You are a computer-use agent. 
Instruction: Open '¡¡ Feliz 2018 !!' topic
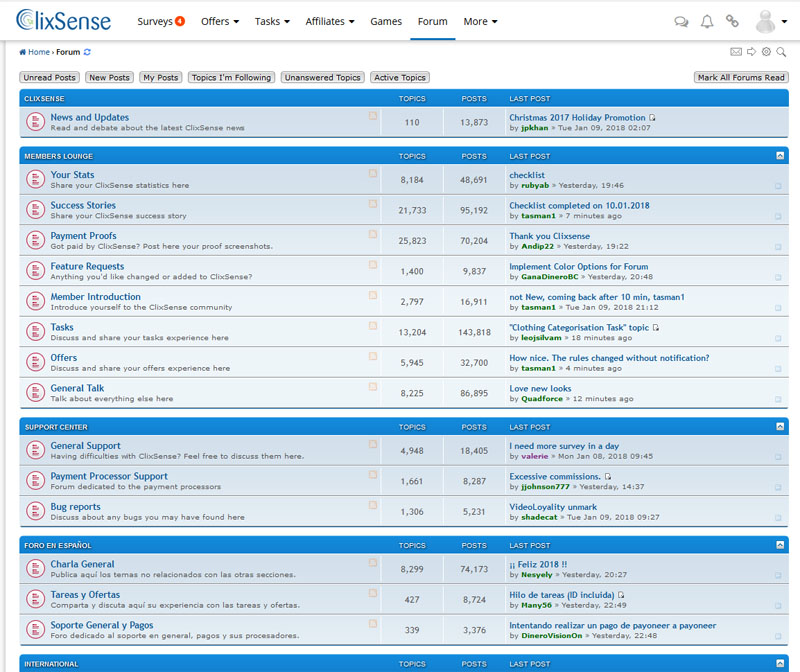(538, 564)
